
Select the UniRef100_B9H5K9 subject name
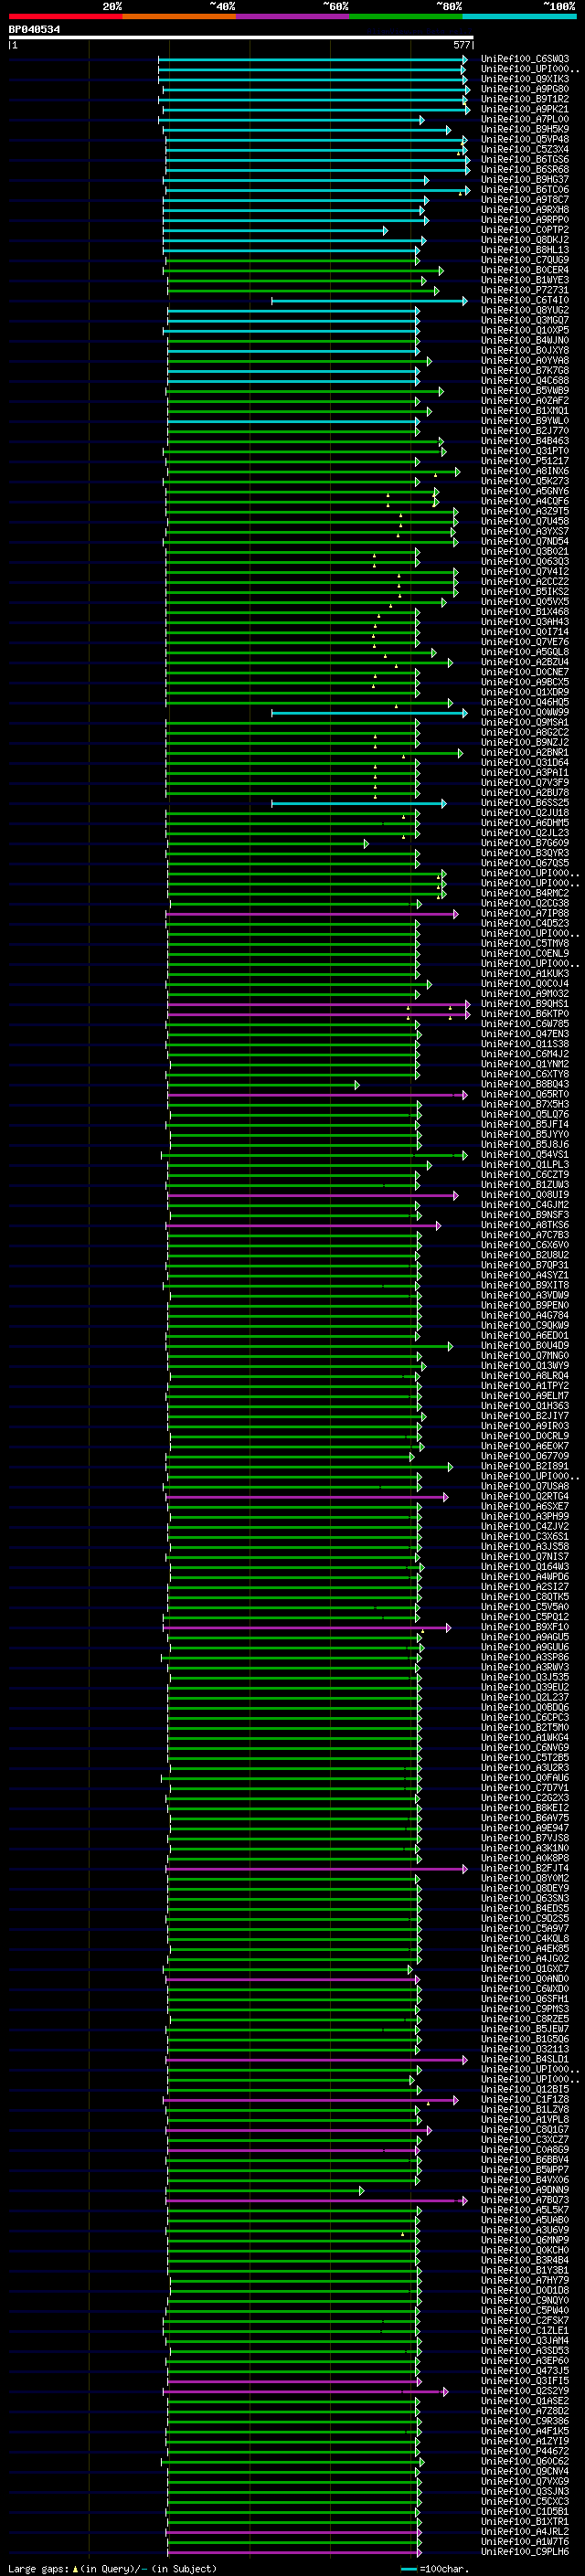pos(525,129)
